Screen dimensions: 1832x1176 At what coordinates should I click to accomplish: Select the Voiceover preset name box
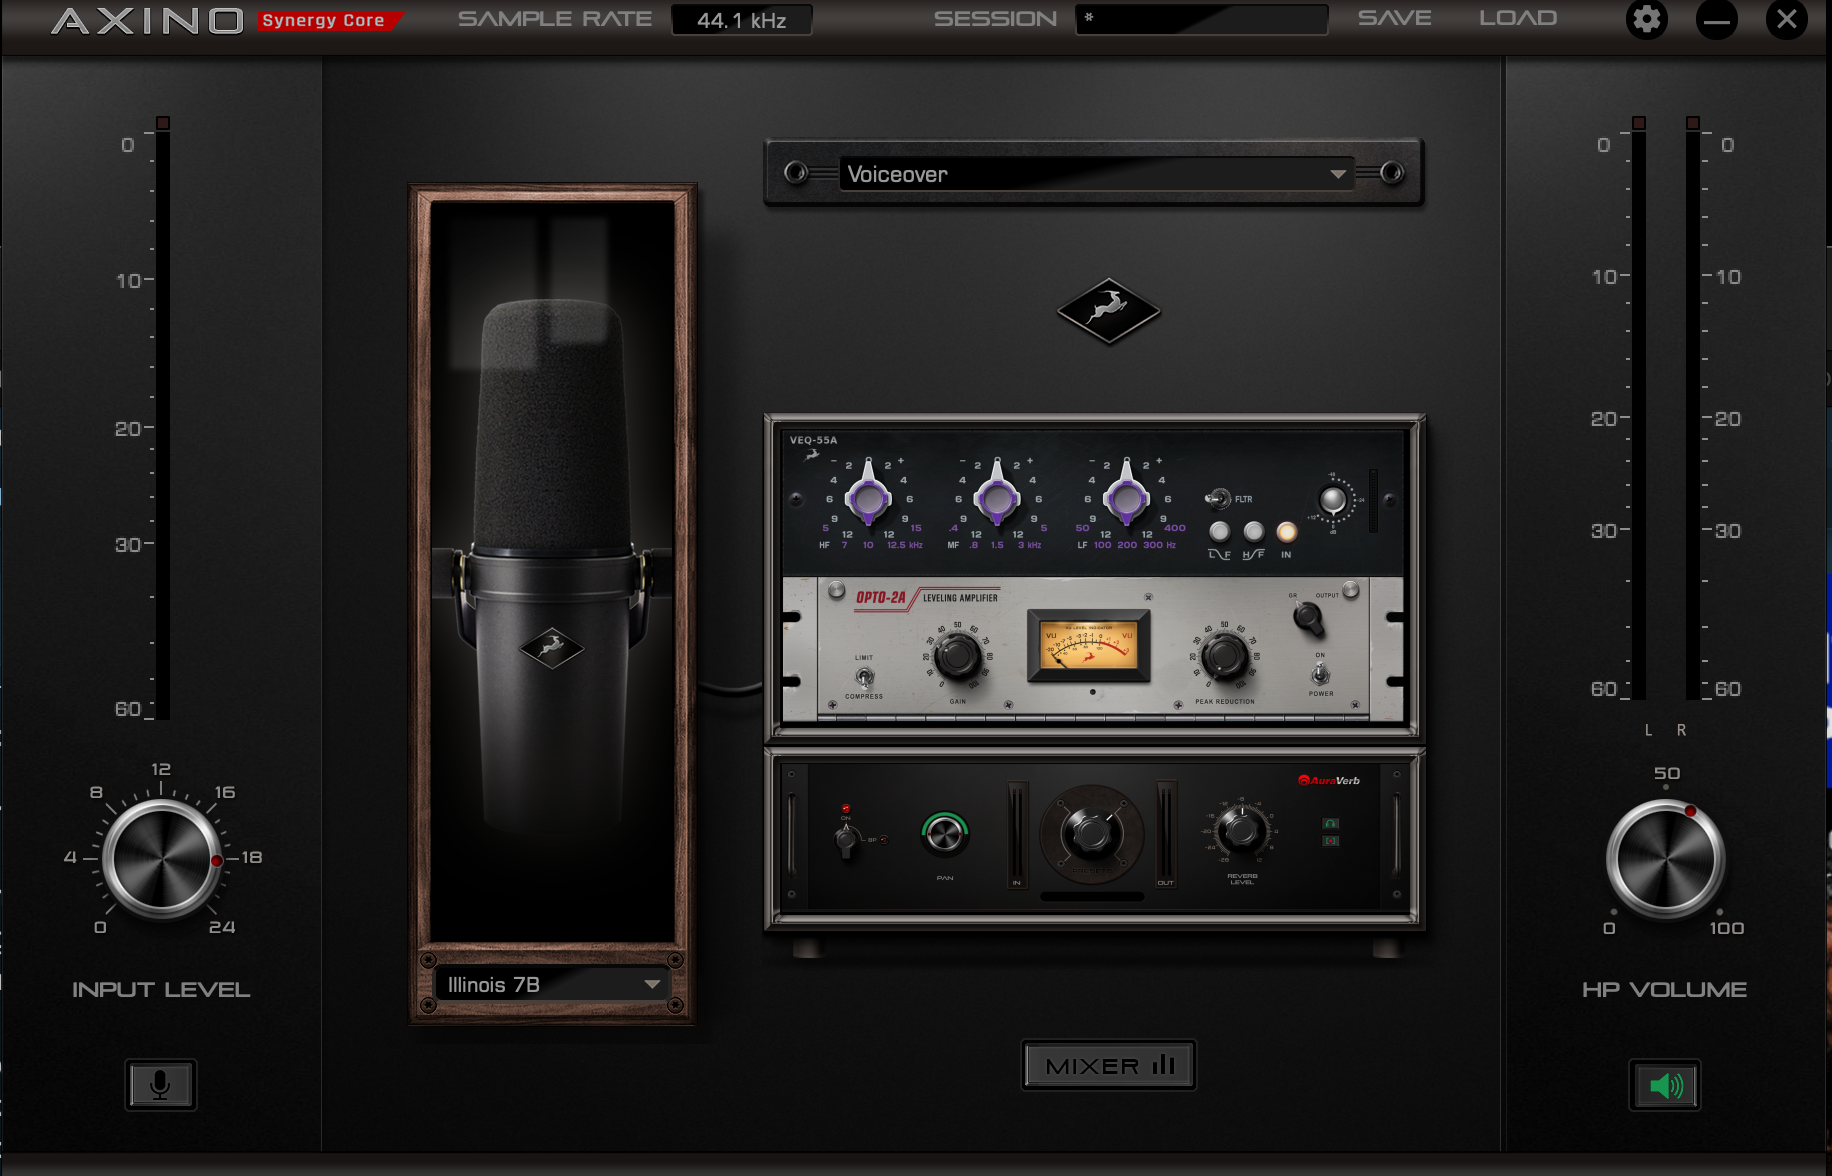[1095, 174]
